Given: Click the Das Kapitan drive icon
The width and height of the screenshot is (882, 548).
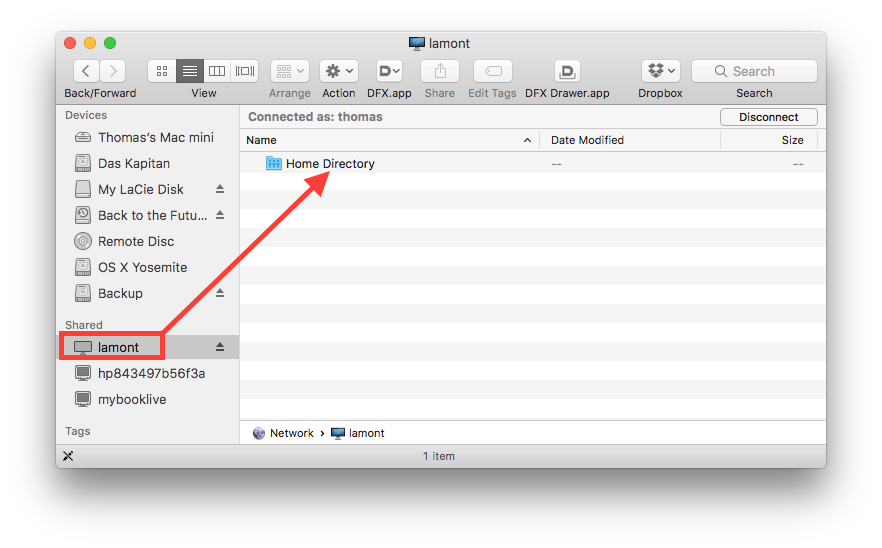Looking at the screenshot, I should point(83,163).
